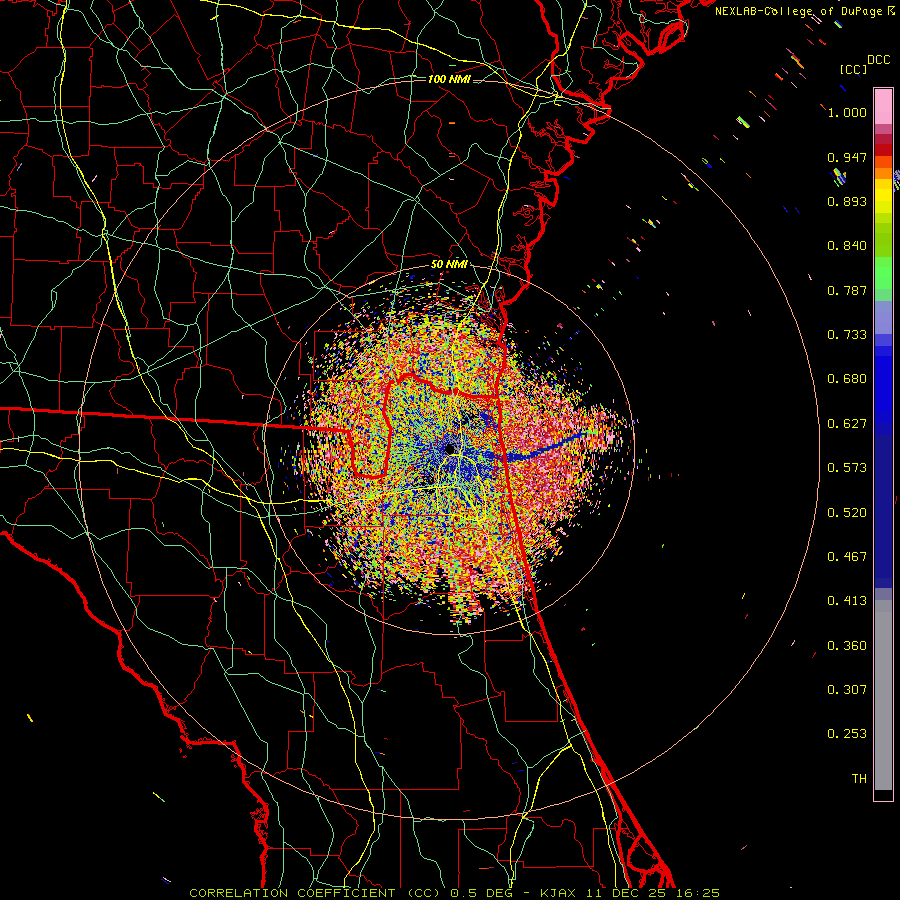The image size is (900, 900).
Task: Click the 0.413 scale value
Action: [847, 601]
